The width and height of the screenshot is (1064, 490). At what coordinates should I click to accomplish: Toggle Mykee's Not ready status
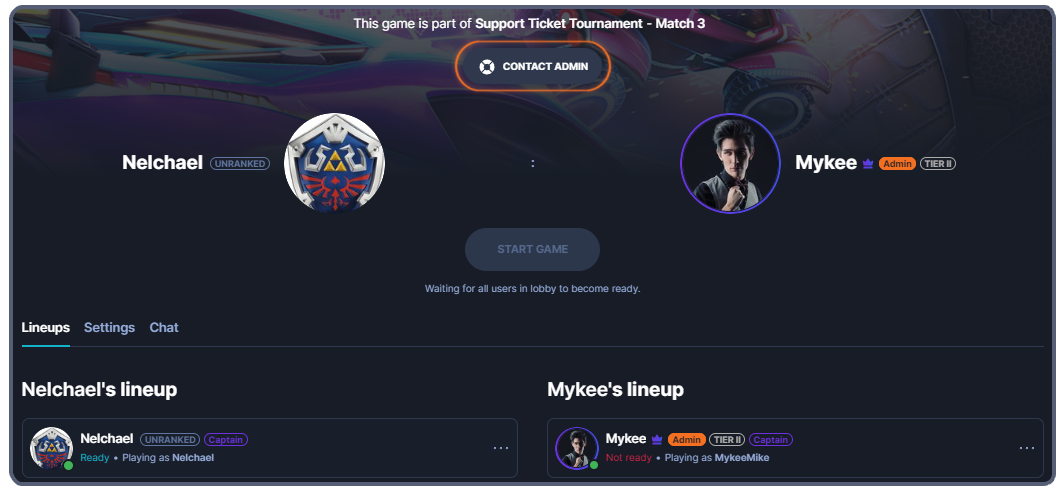click(628, 457)
